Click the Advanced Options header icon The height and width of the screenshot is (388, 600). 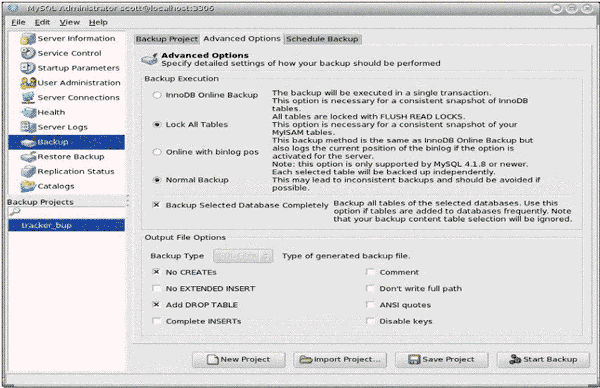click(x=149, y=59)
